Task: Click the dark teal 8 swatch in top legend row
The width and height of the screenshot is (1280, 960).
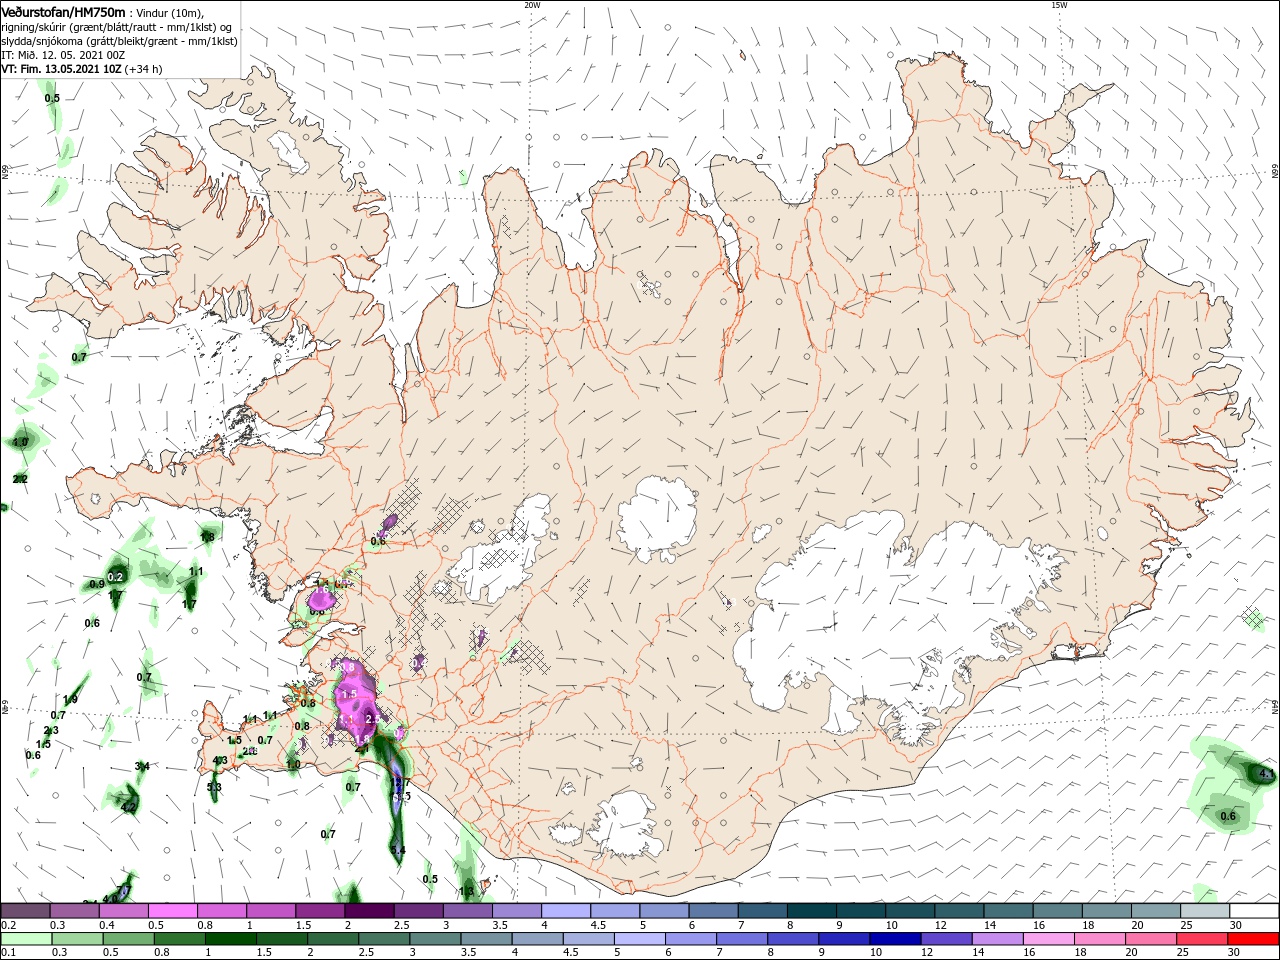Action: [x=812, y=911]
